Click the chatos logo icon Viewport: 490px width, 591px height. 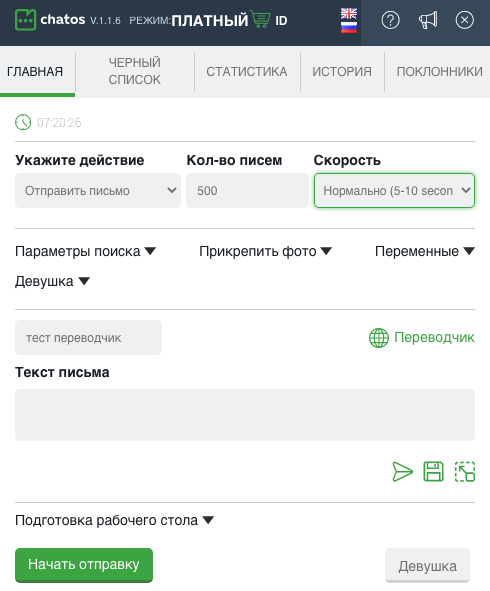25,20
